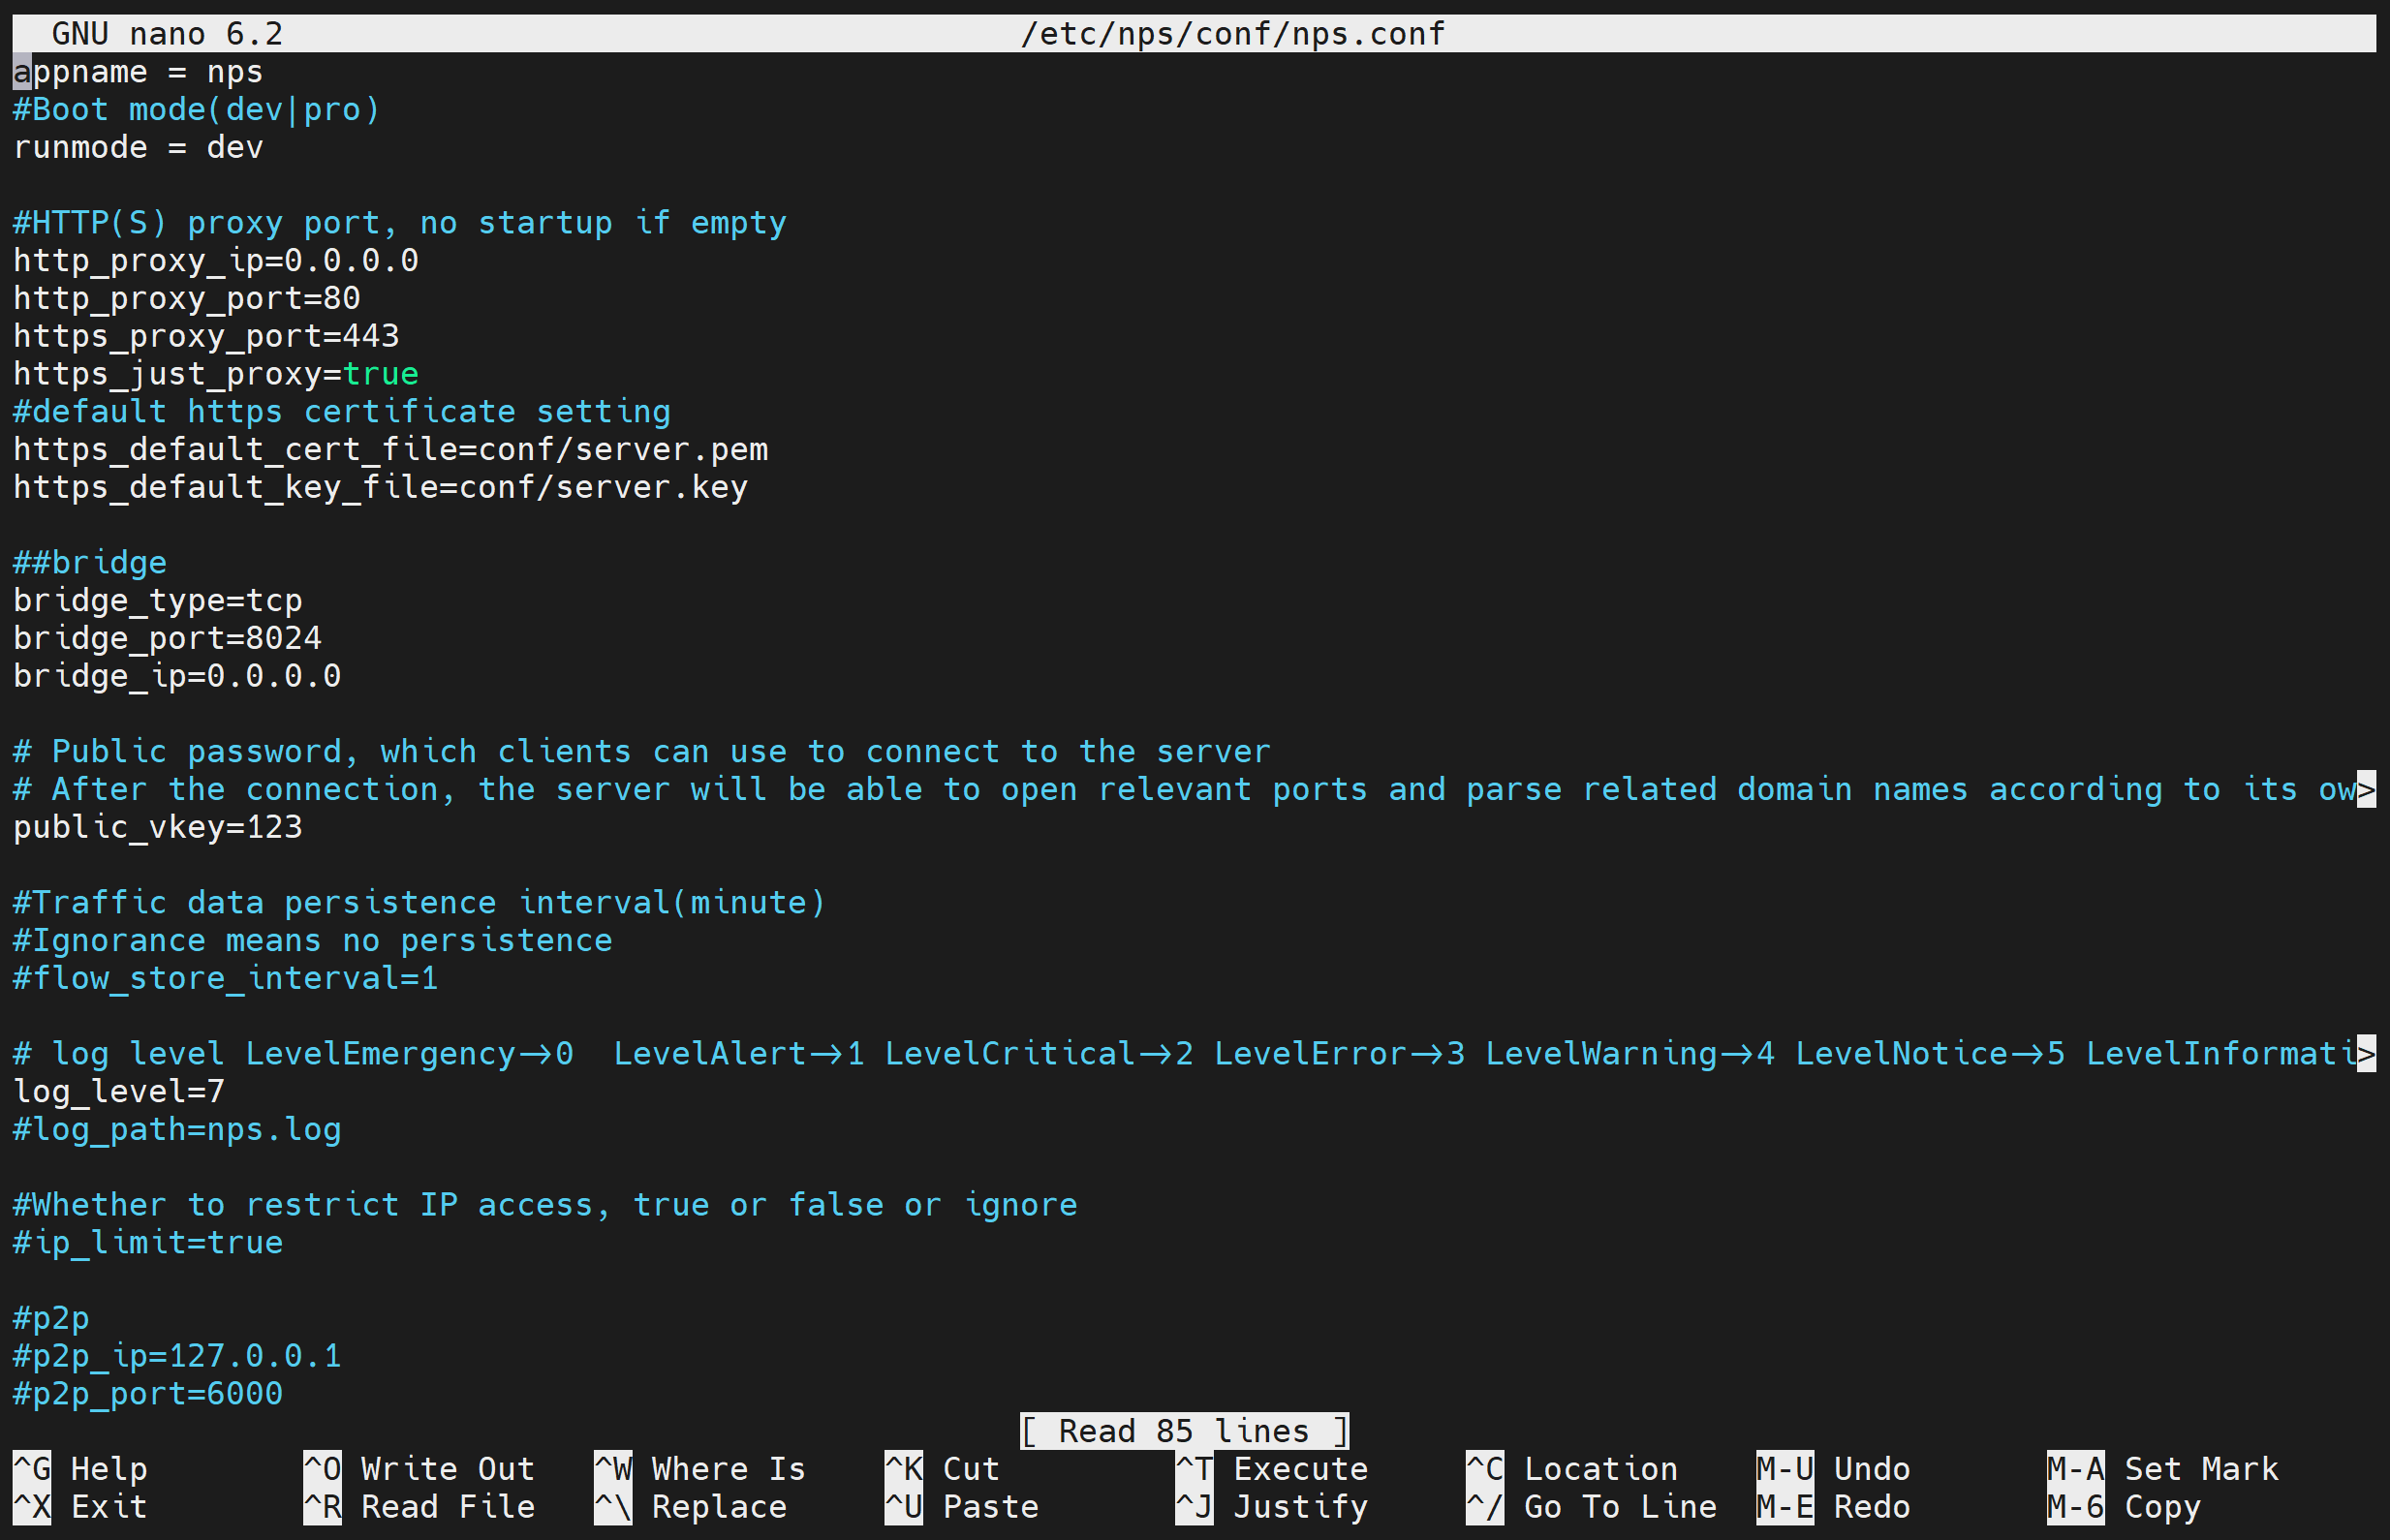The width and height of the screenshot is (2390, 1540).
Task: Click the ^C Location shortcut
Action: (x=1572, y=1468)
